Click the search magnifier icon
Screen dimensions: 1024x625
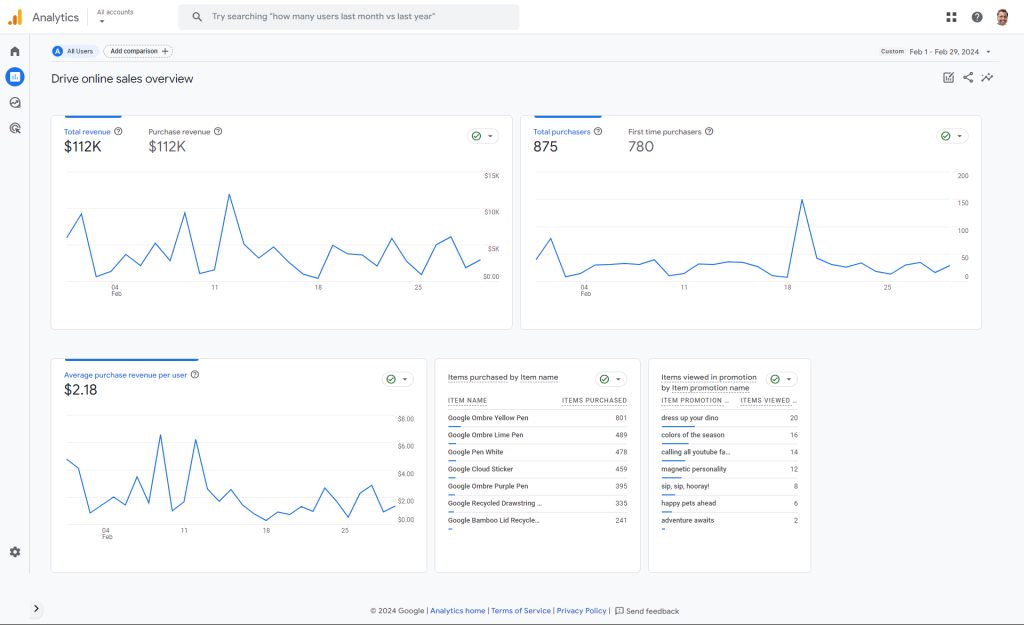pyautogui.click(x=197, y=16)
